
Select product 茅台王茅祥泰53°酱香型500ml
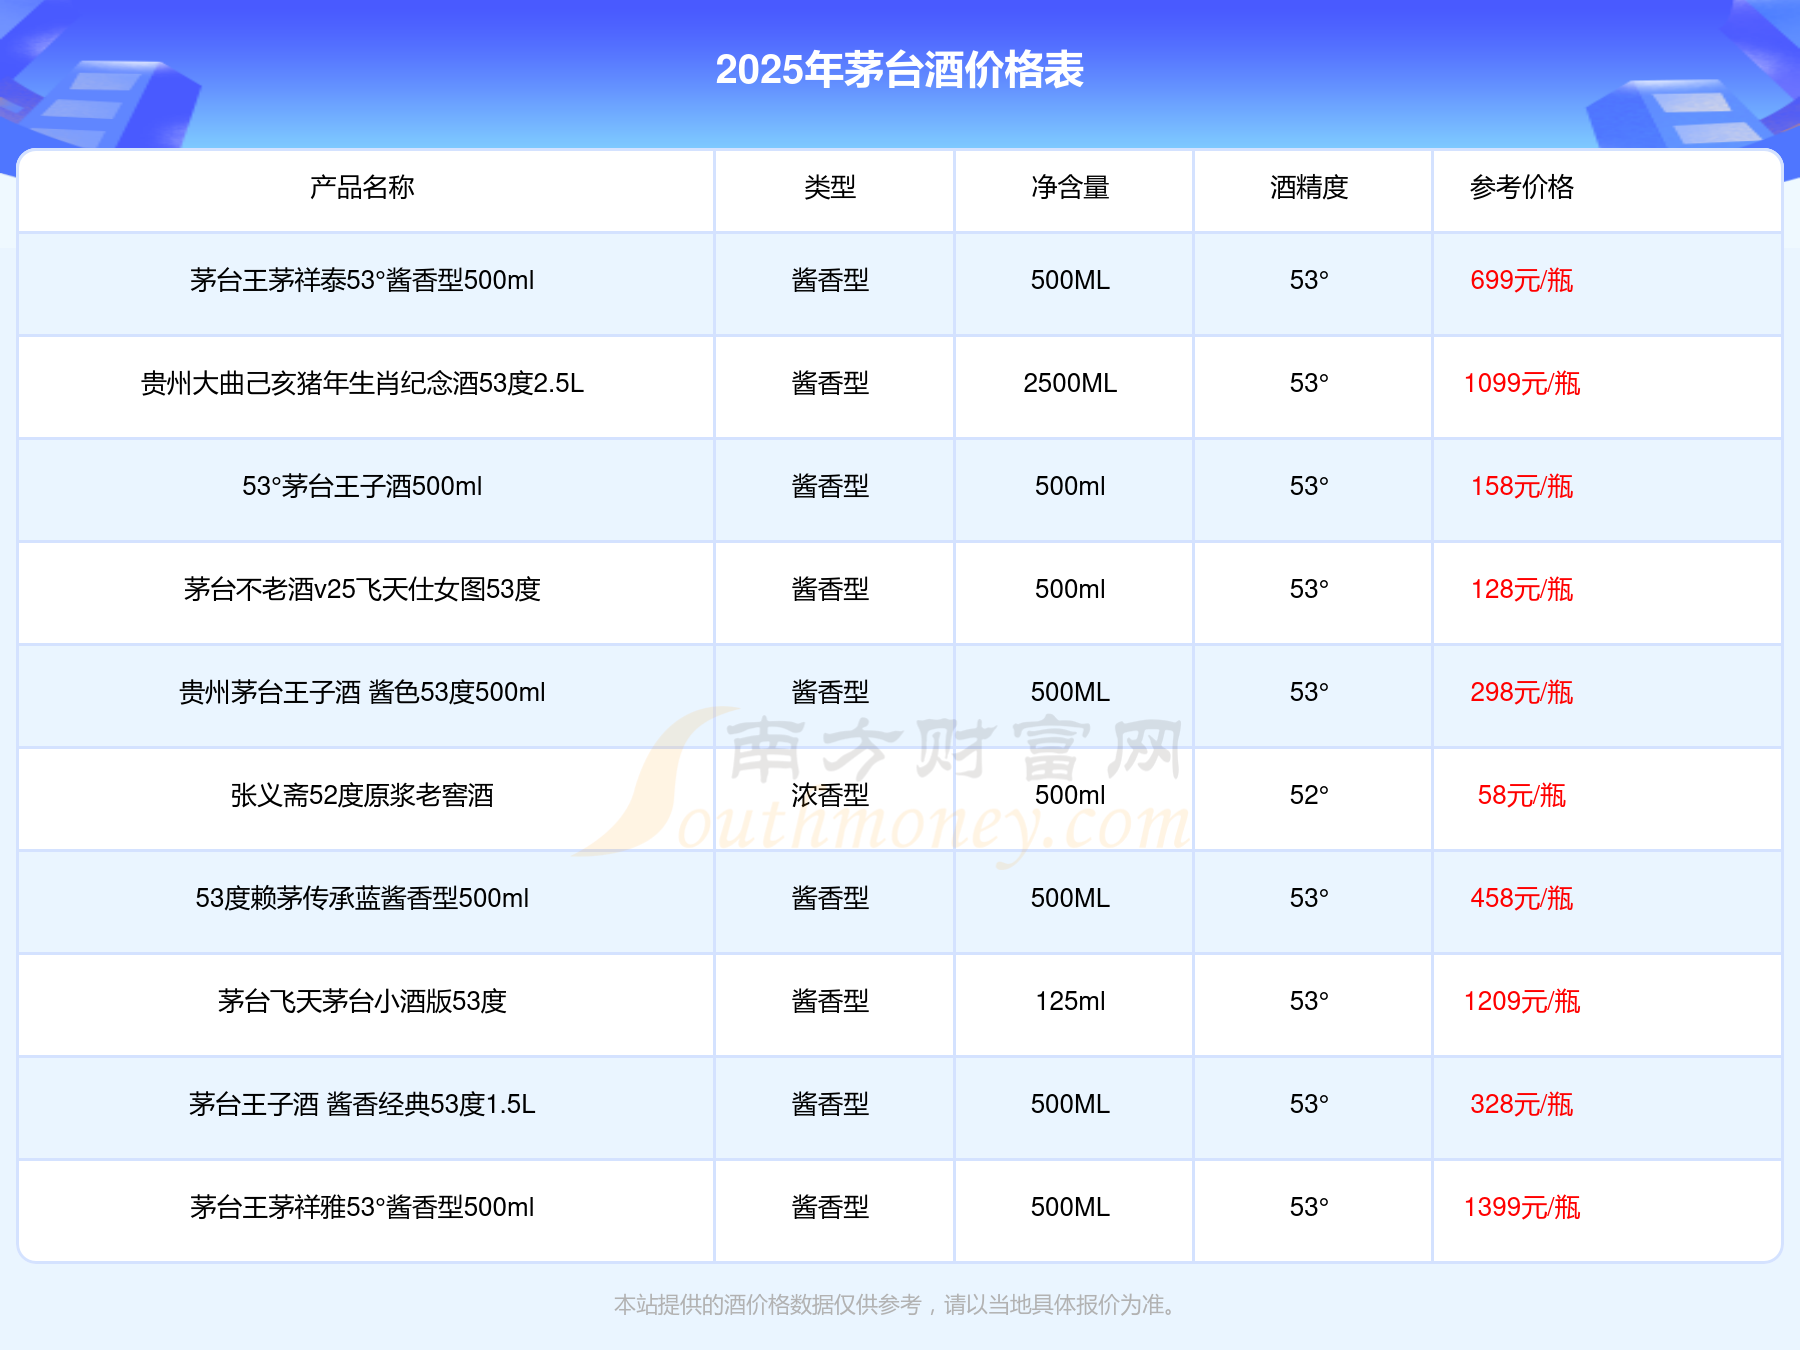(362, 280)
